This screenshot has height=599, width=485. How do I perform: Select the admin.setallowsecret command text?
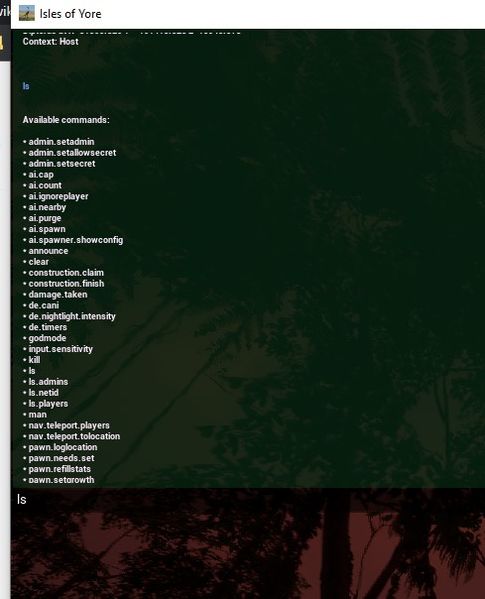pyautogui.click(x=72, y=152)
